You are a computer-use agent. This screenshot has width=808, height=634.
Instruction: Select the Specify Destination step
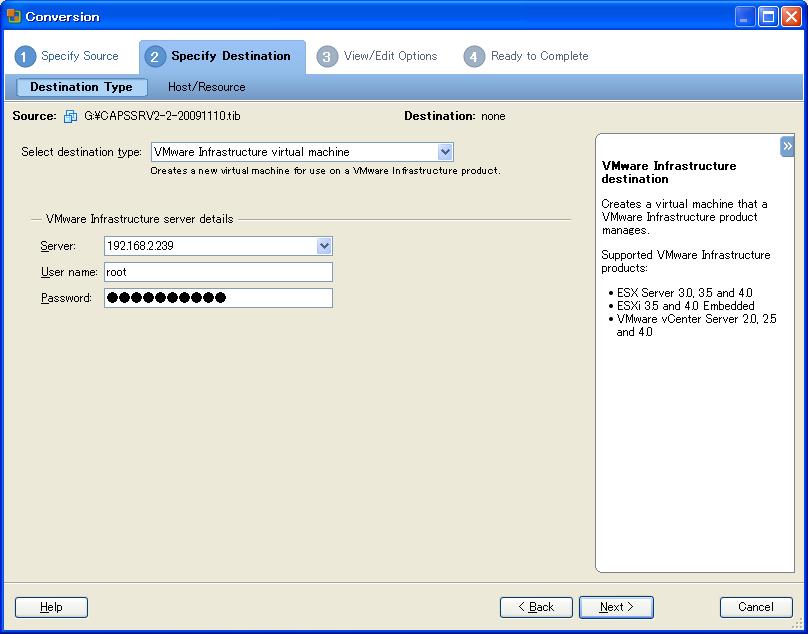(x=222, y=56)
